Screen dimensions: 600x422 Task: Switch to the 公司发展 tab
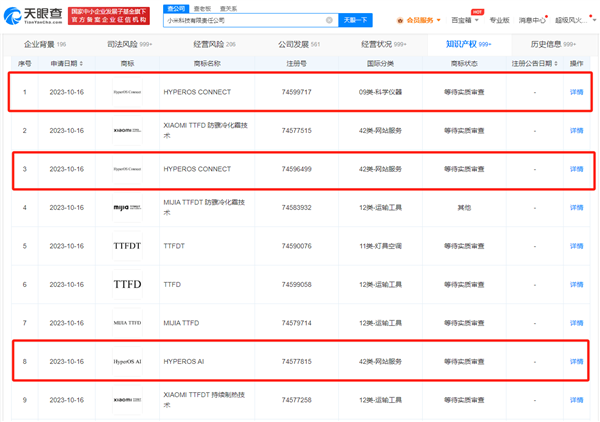(299, 44)
